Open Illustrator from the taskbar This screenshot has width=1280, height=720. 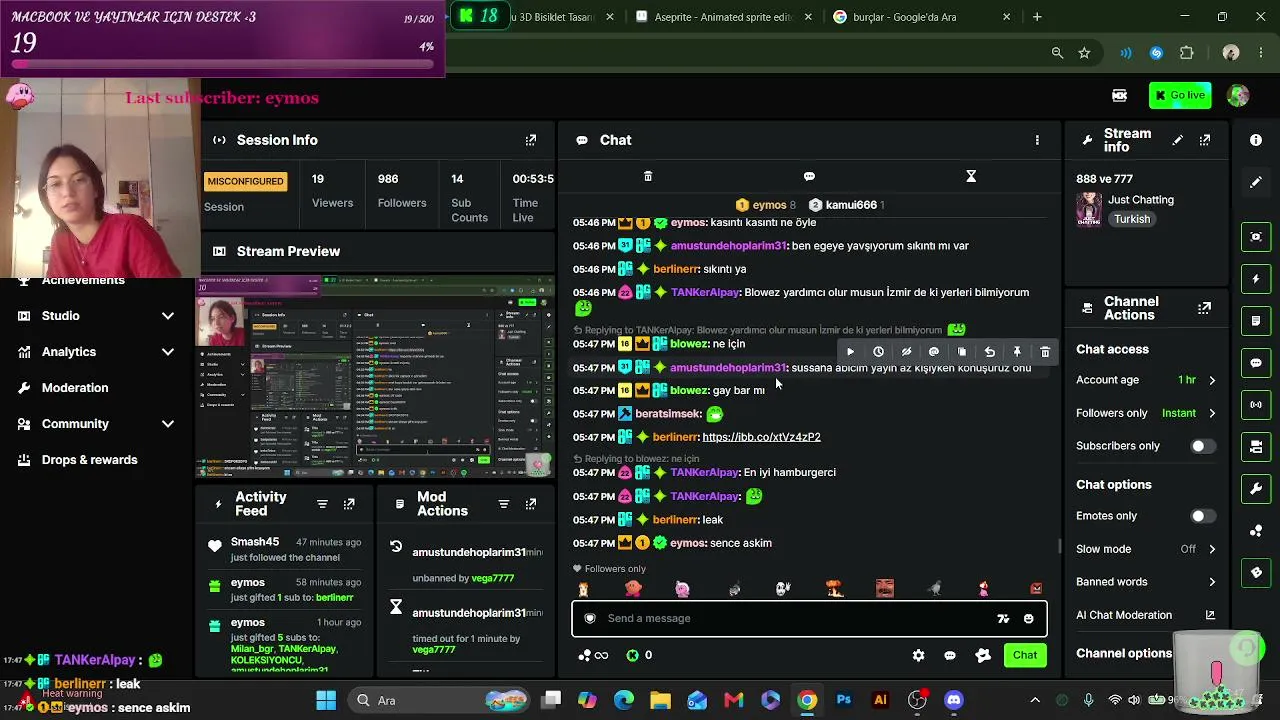pyautogui.click(x=880, y=701)
